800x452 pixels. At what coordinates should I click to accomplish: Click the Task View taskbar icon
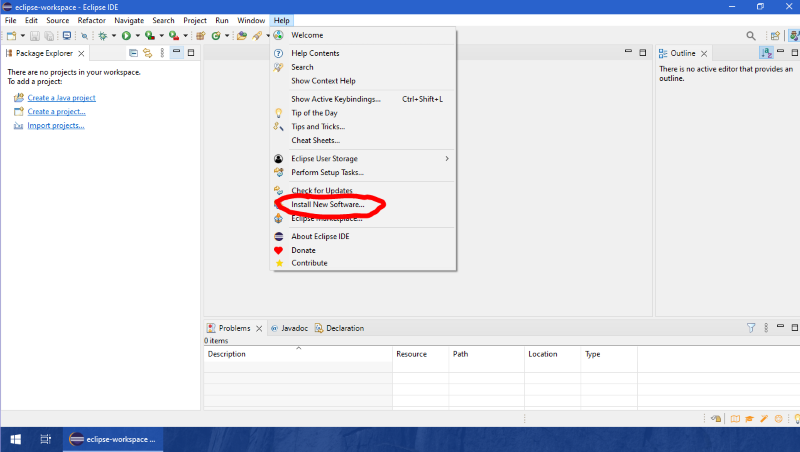[45, 439]
